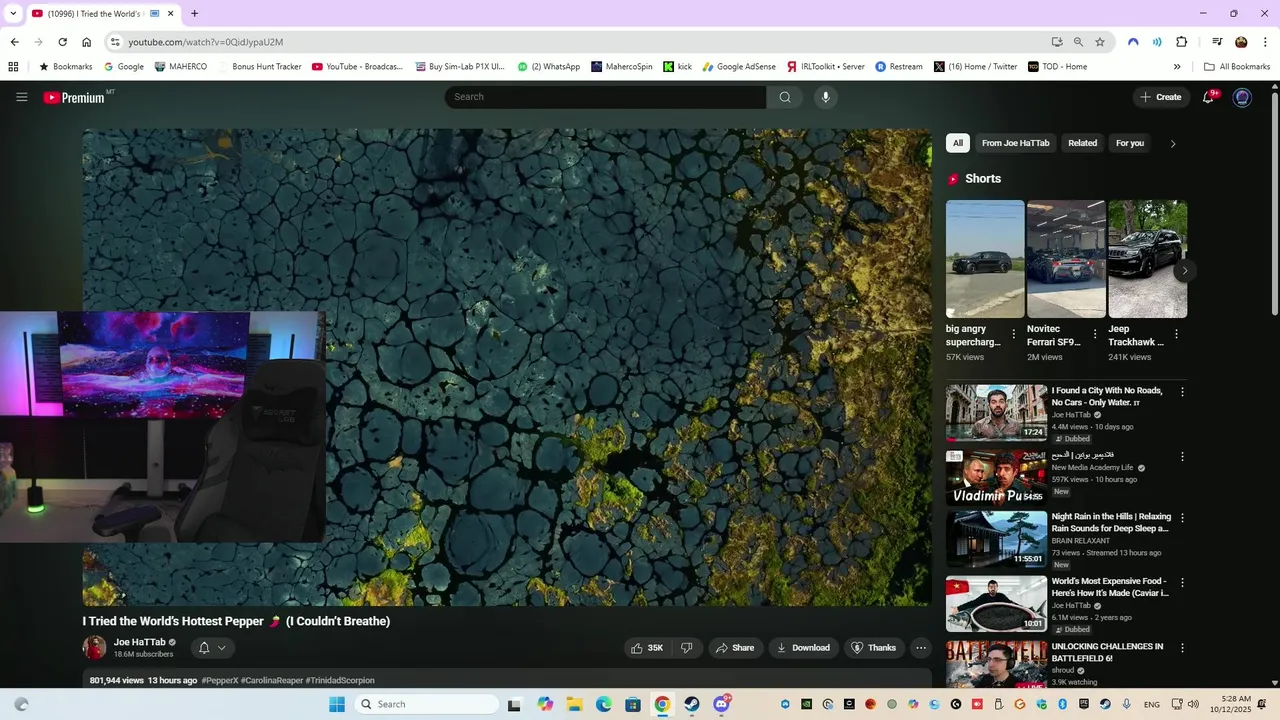Open options for Night Rain in the Hills
This screenshot has width=1280, height=720.
(1182, 518)
